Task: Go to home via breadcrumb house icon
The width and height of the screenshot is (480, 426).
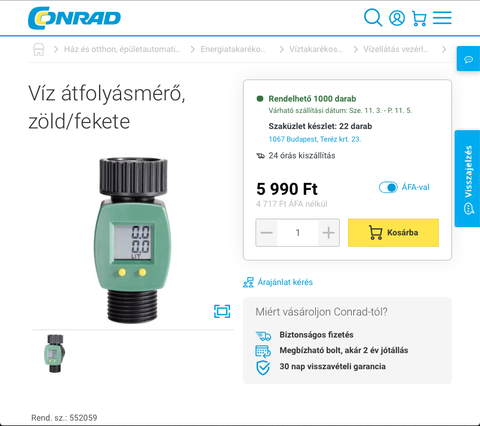Action: 39,49
